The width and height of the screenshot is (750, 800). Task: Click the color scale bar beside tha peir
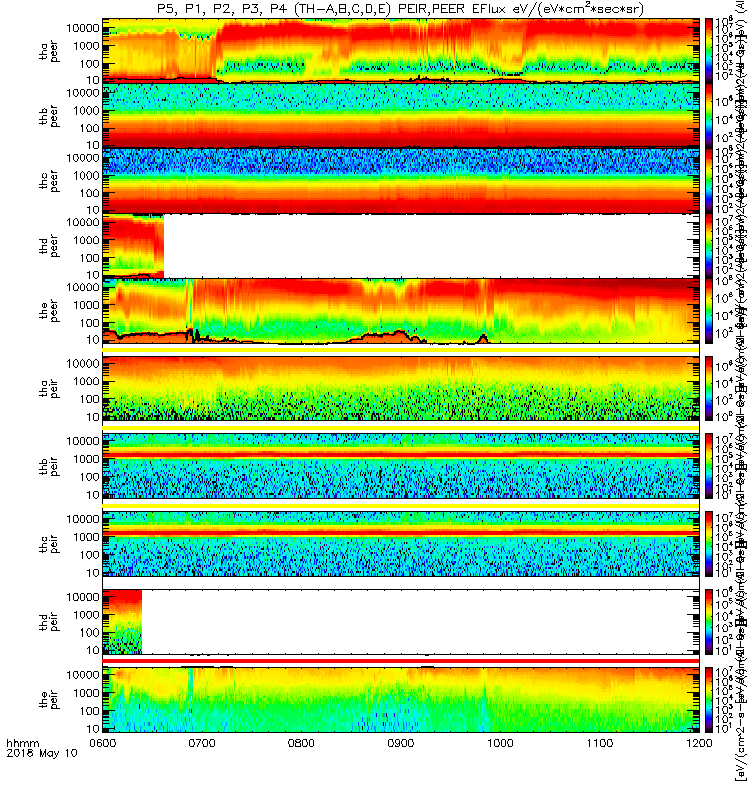pos(709,388)
